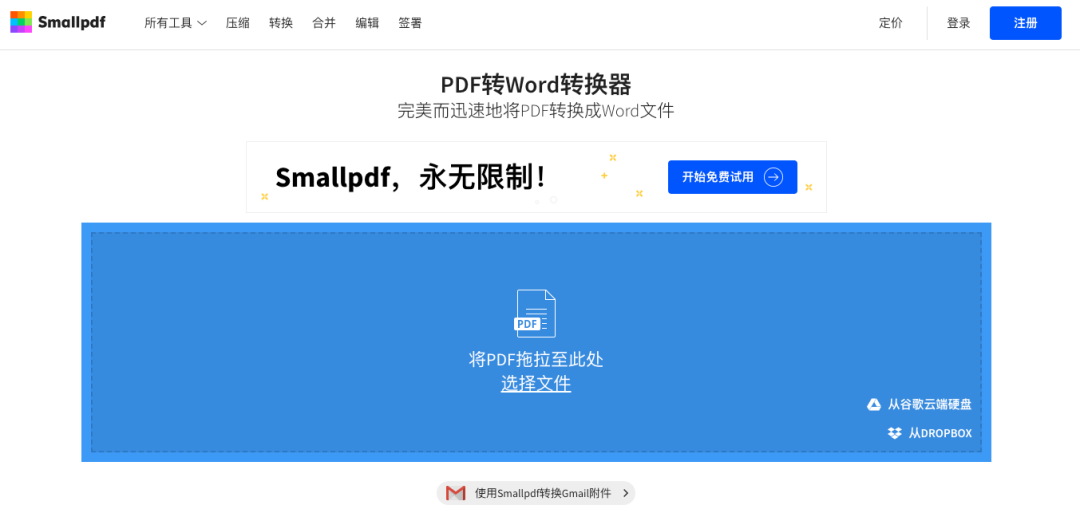Open 使用Smallpdf转换Gmail附件 link

(x=536, y=493)
